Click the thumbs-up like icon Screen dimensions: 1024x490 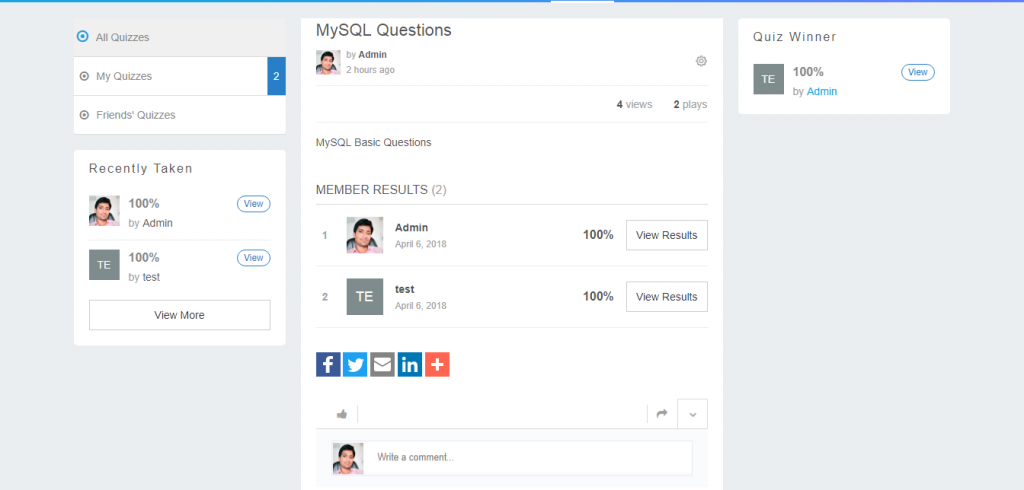(x=341, y=414)
